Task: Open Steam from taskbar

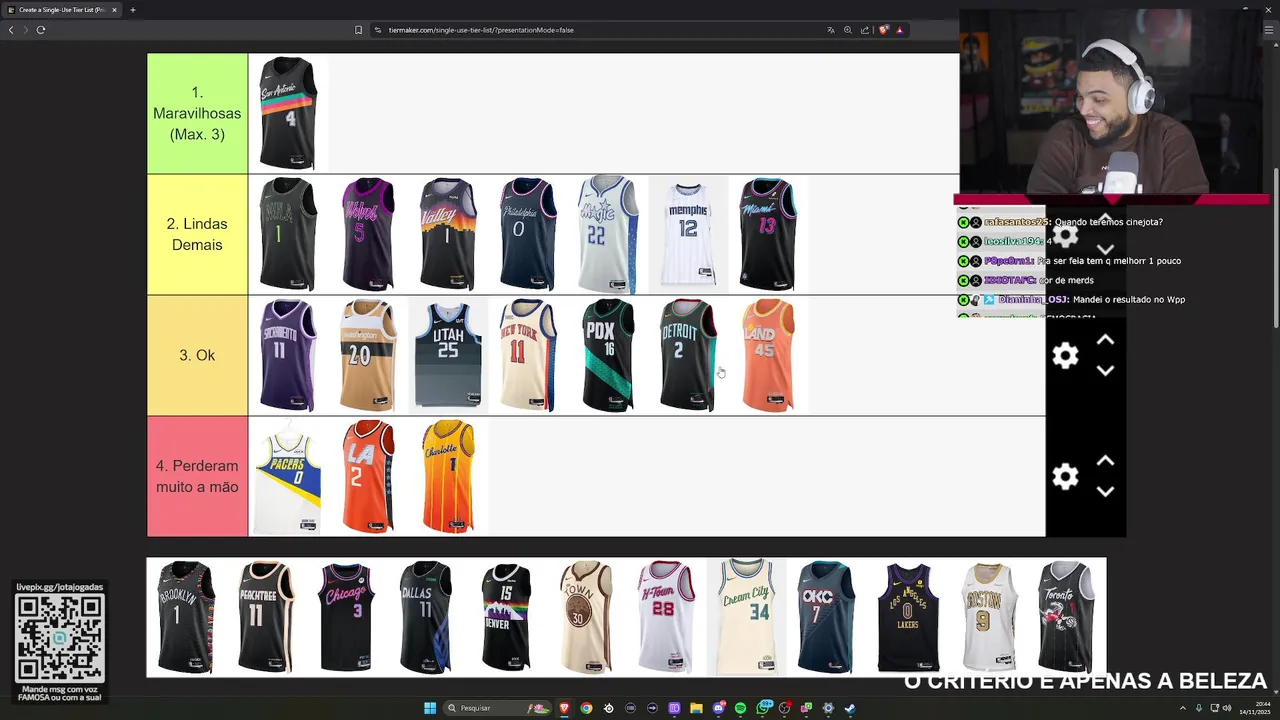Action: (x=850, y=708)
